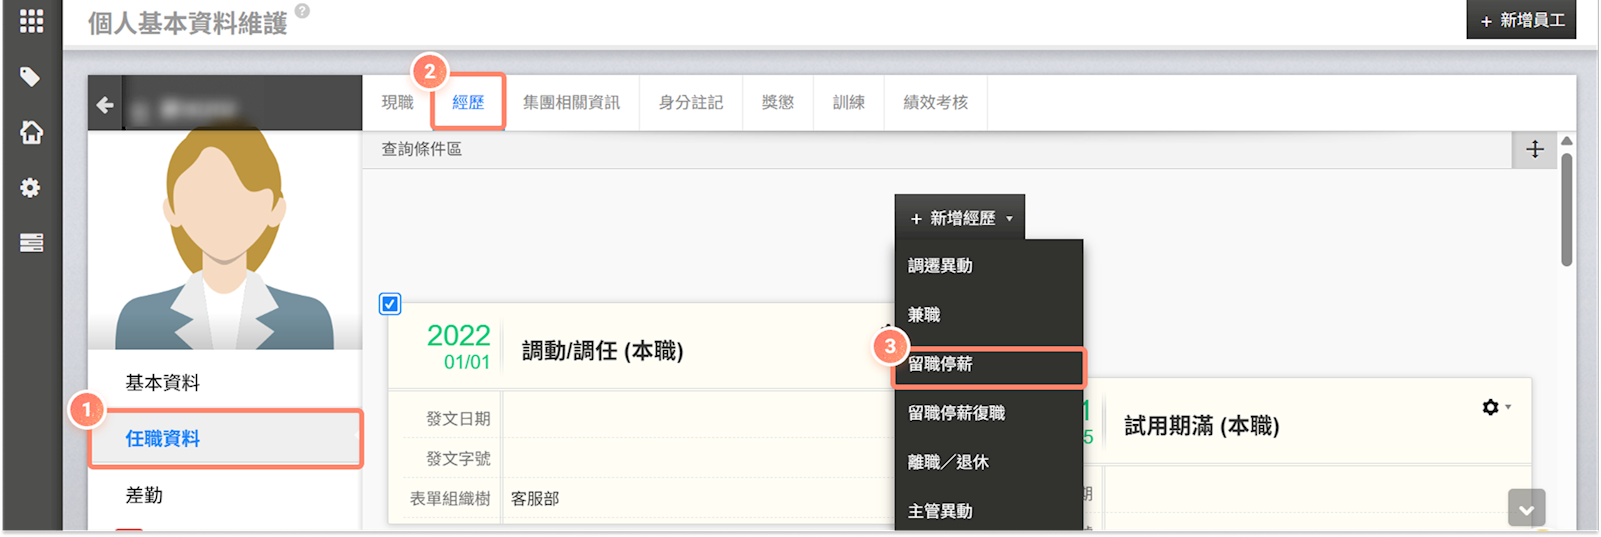Open the apps grid menu icon

[x=31, y=21]
